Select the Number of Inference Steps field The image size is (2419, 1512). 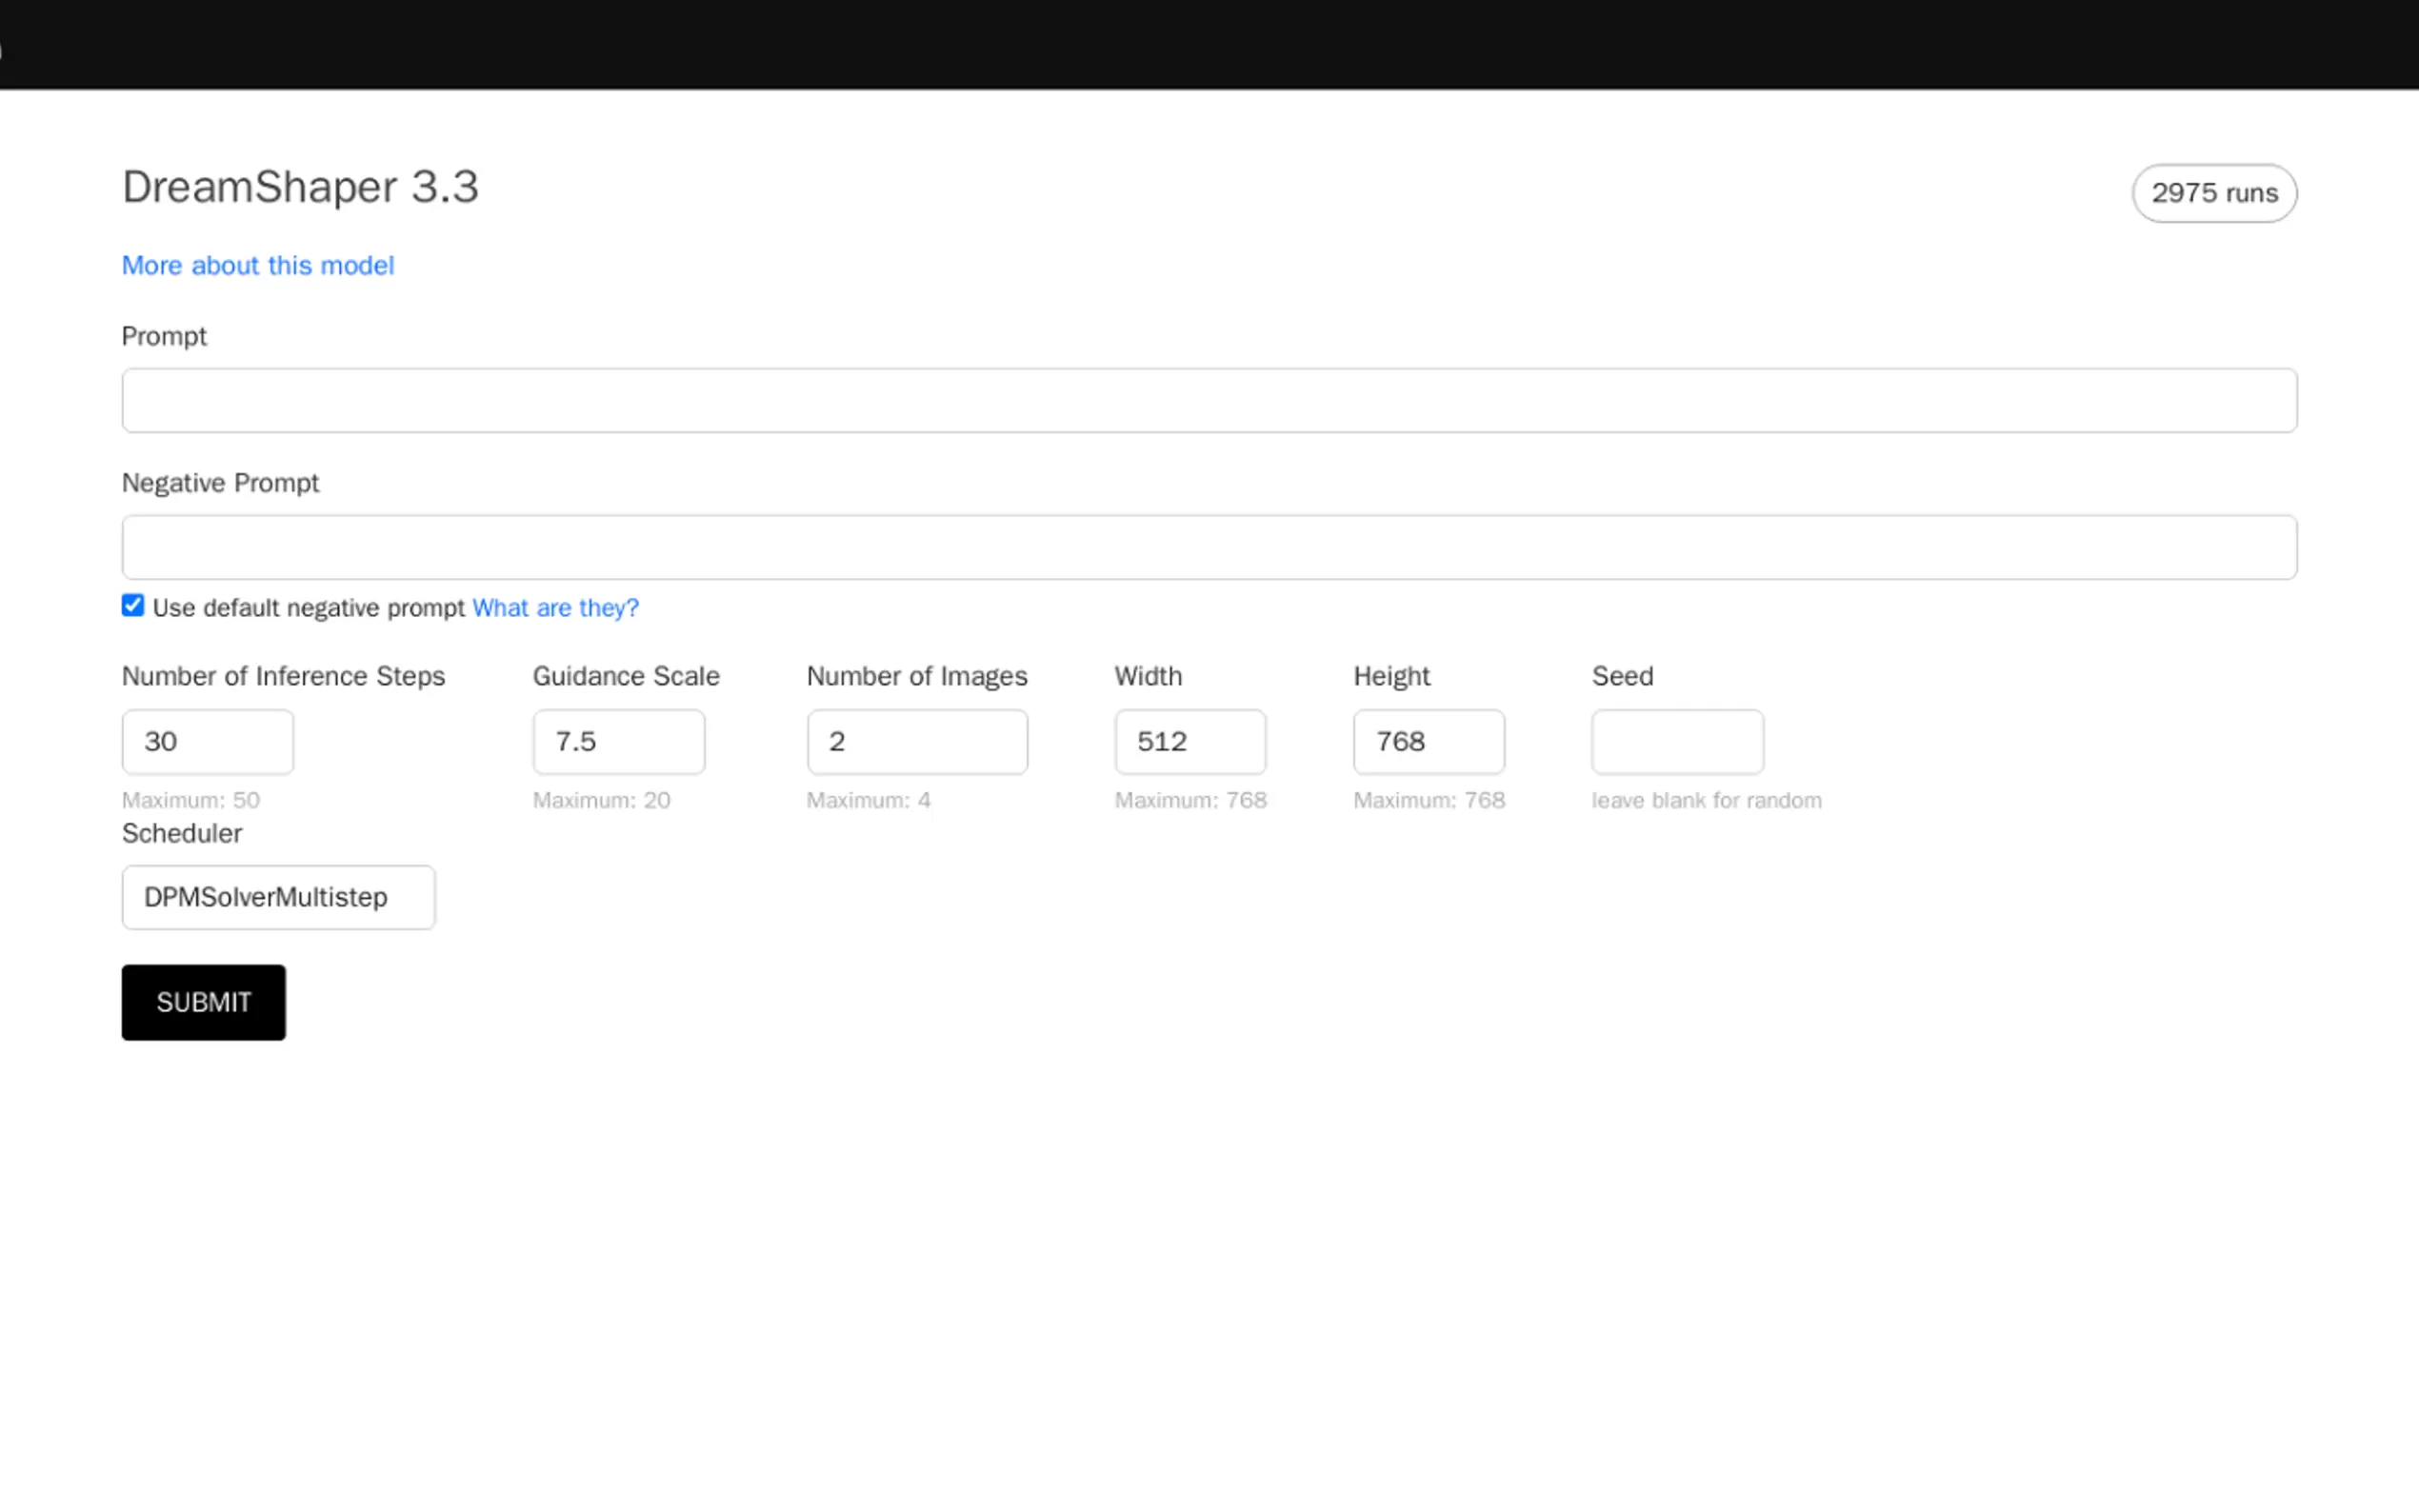(207, 741)
